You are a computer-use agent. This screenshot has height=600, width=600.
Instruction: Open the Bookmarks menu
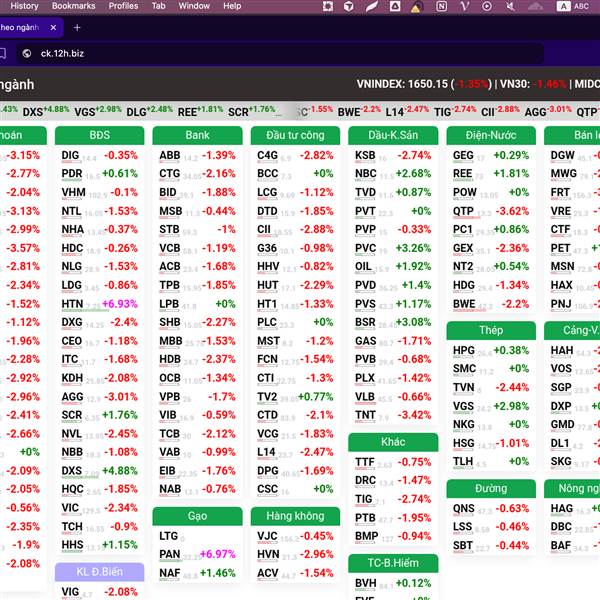coord(73,6)
